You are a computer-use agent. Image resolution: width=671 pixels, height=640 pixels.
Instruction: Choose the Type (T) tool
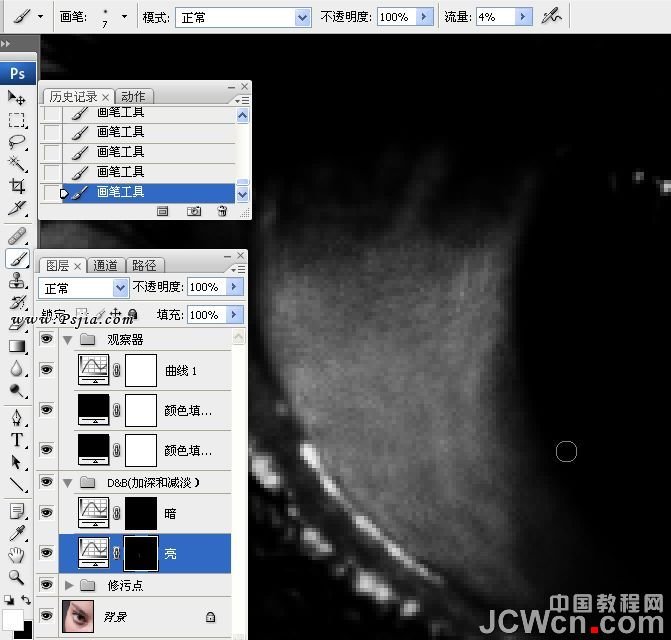pyautogui.click(x=17, y=440)
